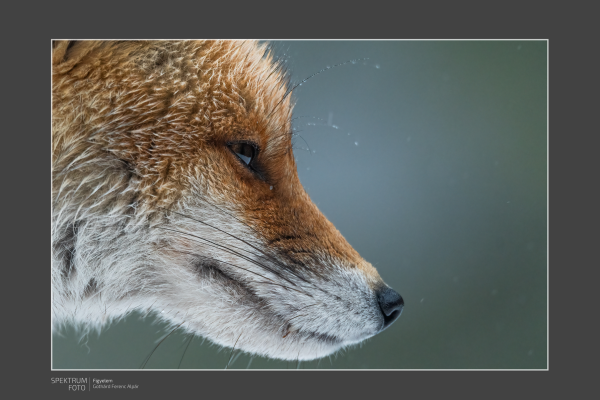Click the dark gray margin left of the photo
The height and width of the screenshot is (400, 600).
coord(25,200)
